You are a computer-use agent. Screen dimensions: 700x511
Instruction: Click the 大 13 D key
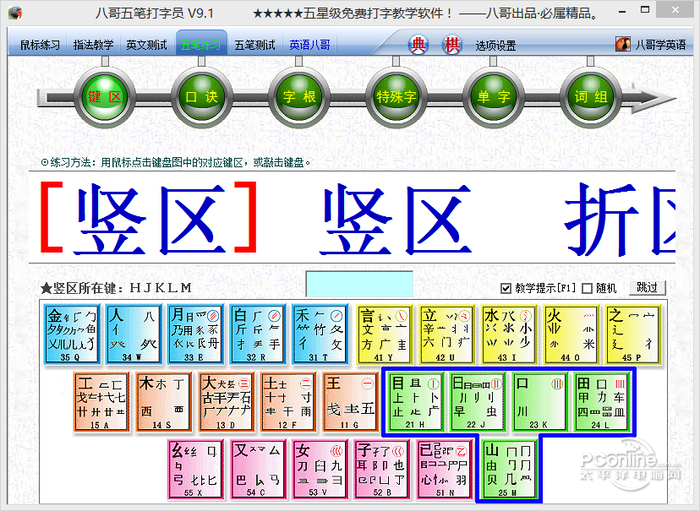click(226, 402)
